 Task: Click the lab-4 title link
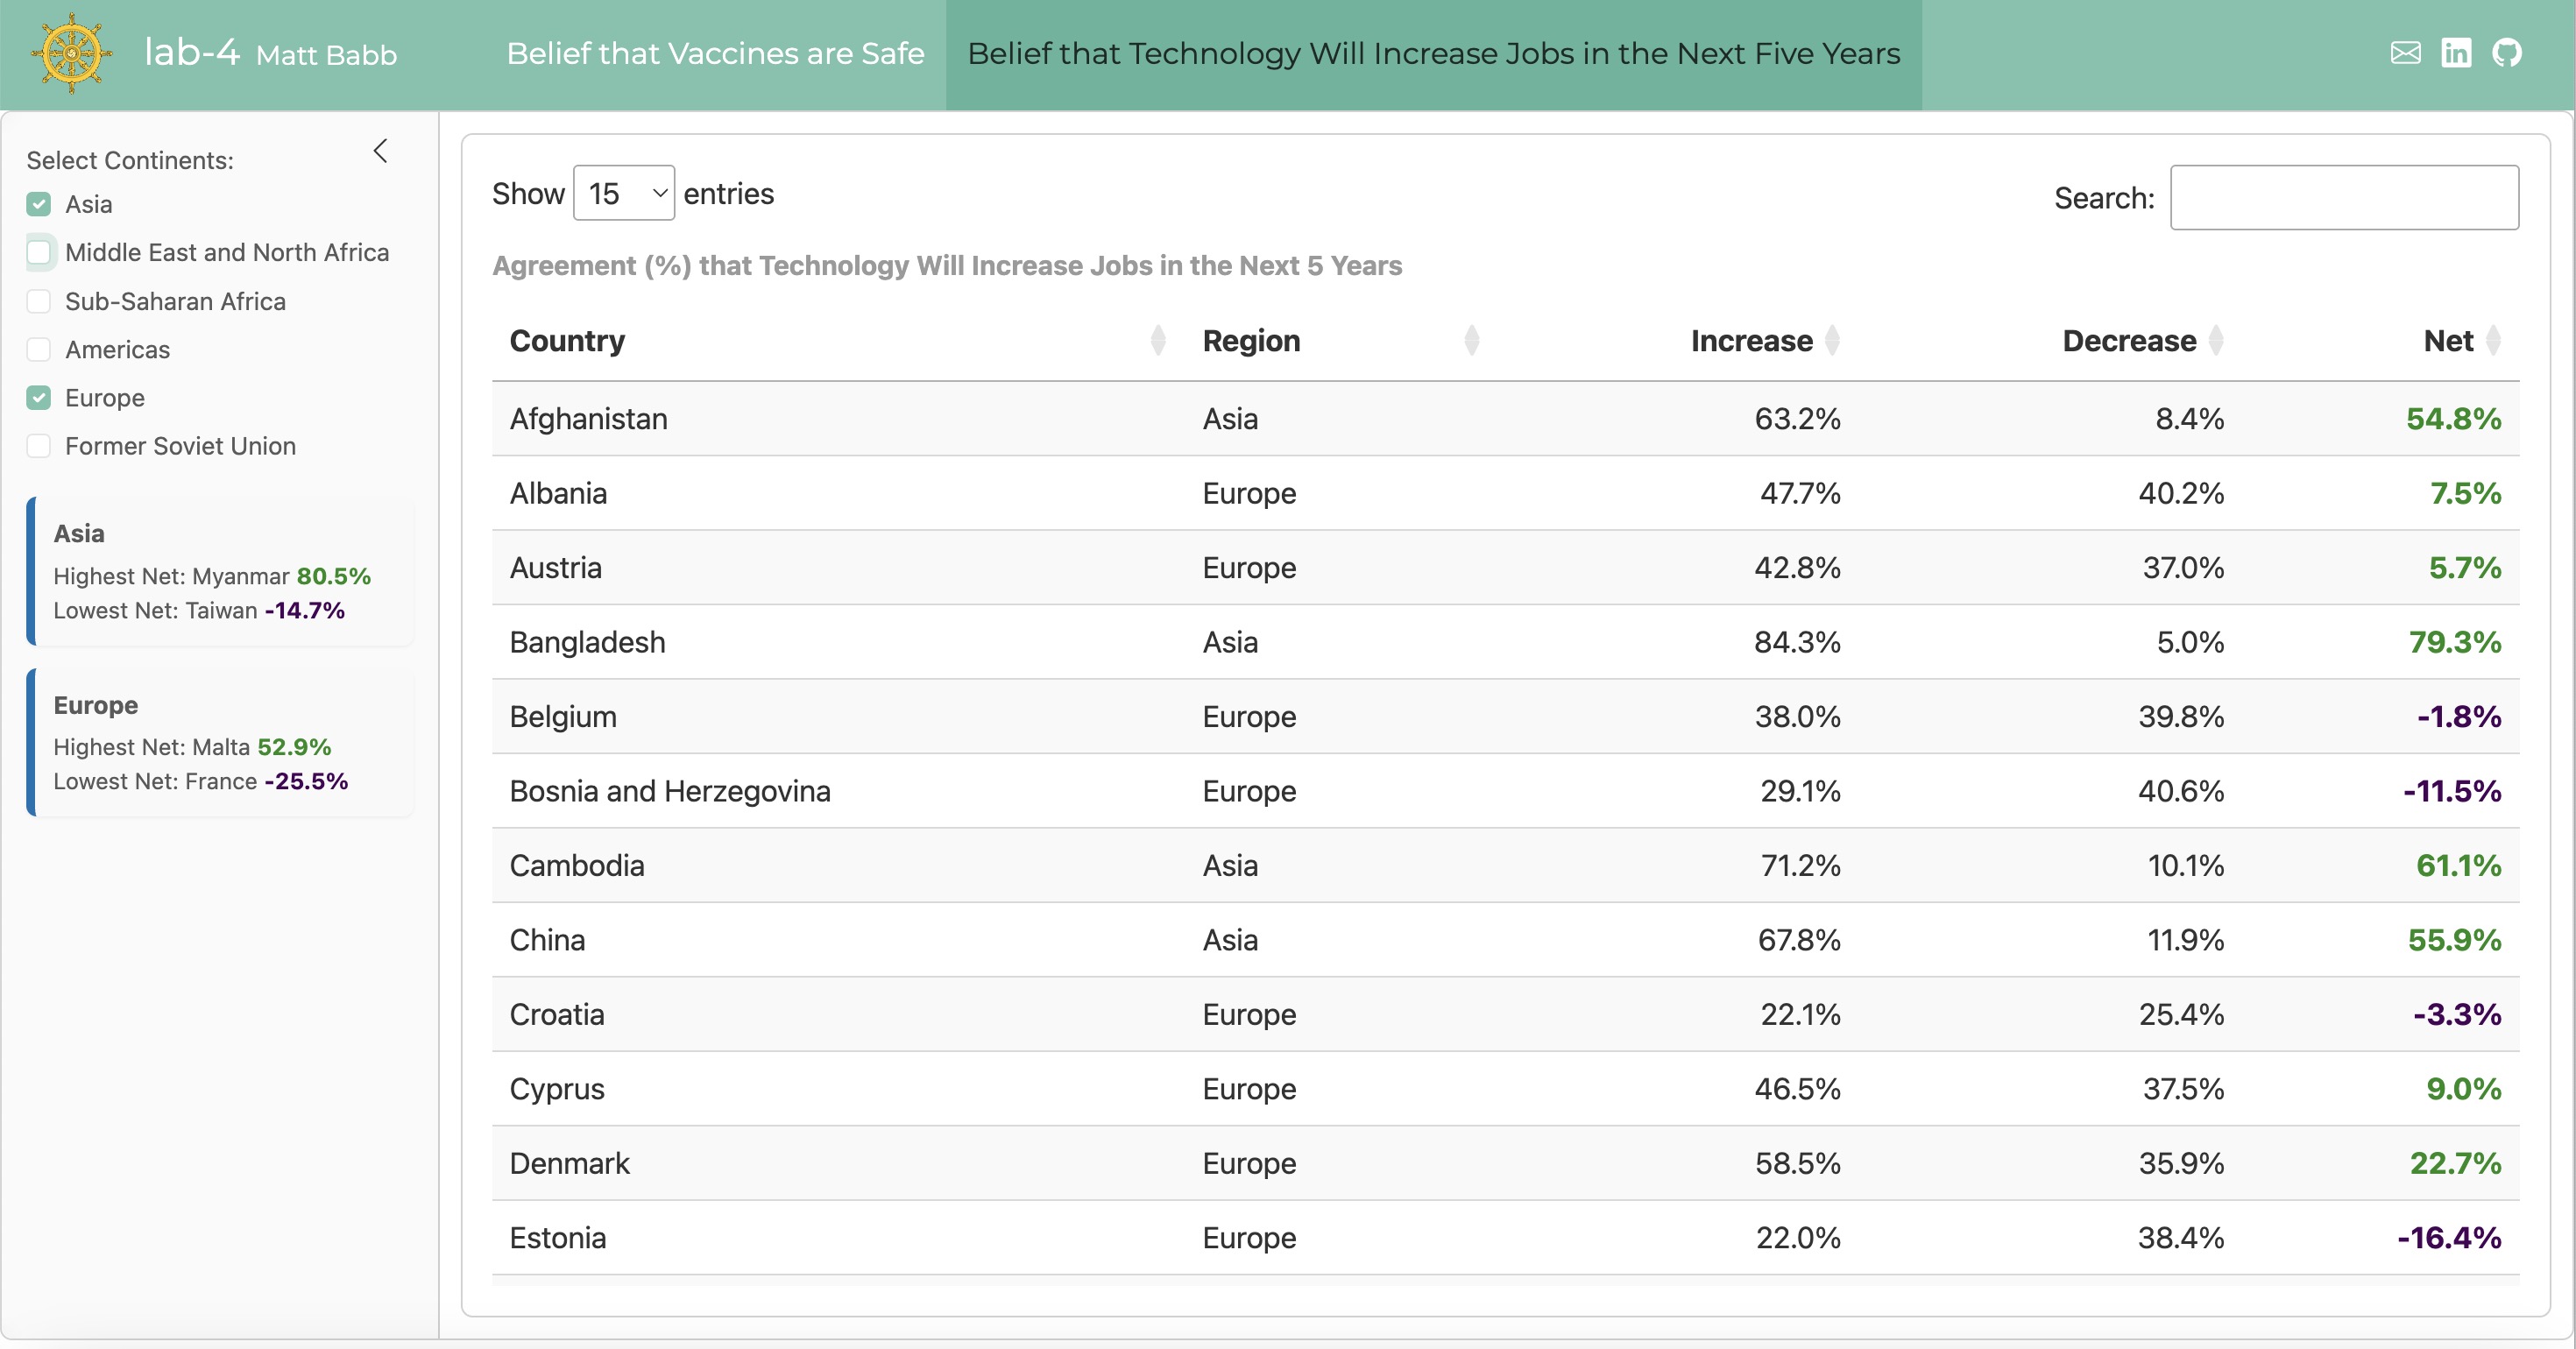192,53
